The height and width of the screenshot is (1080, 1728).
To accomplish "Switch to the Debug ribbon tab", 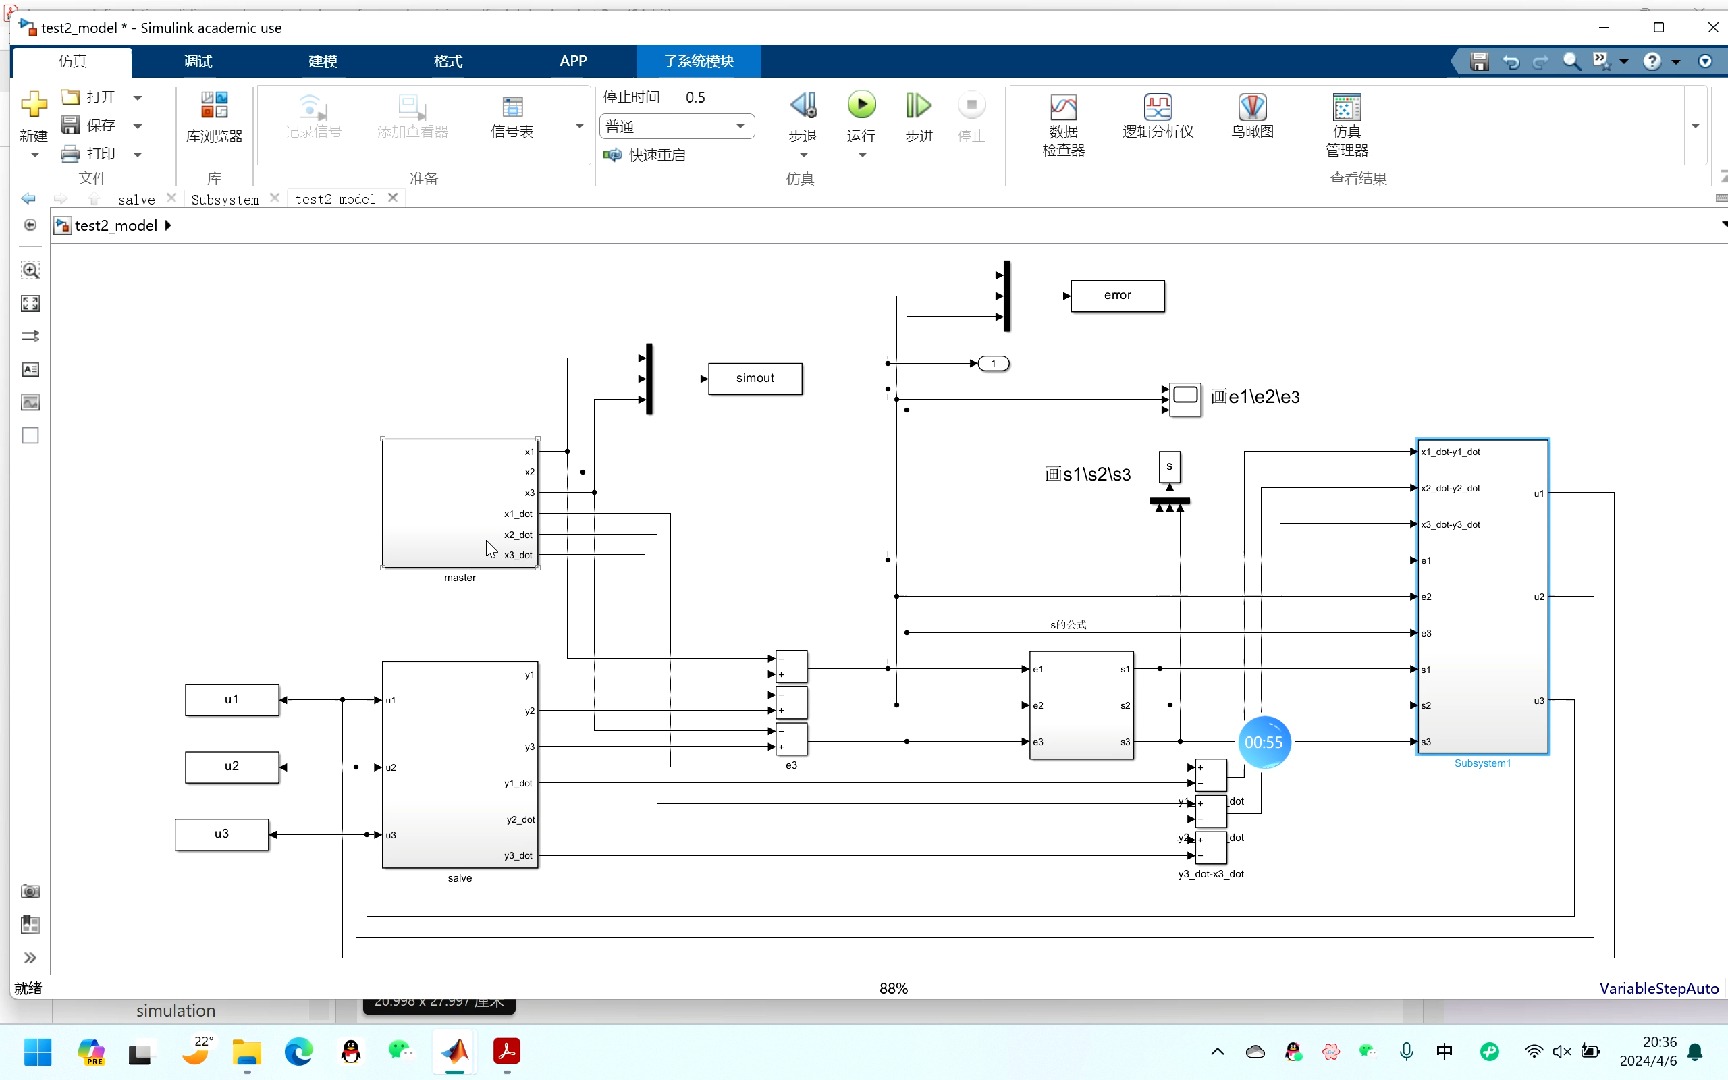I will [198, 61].
